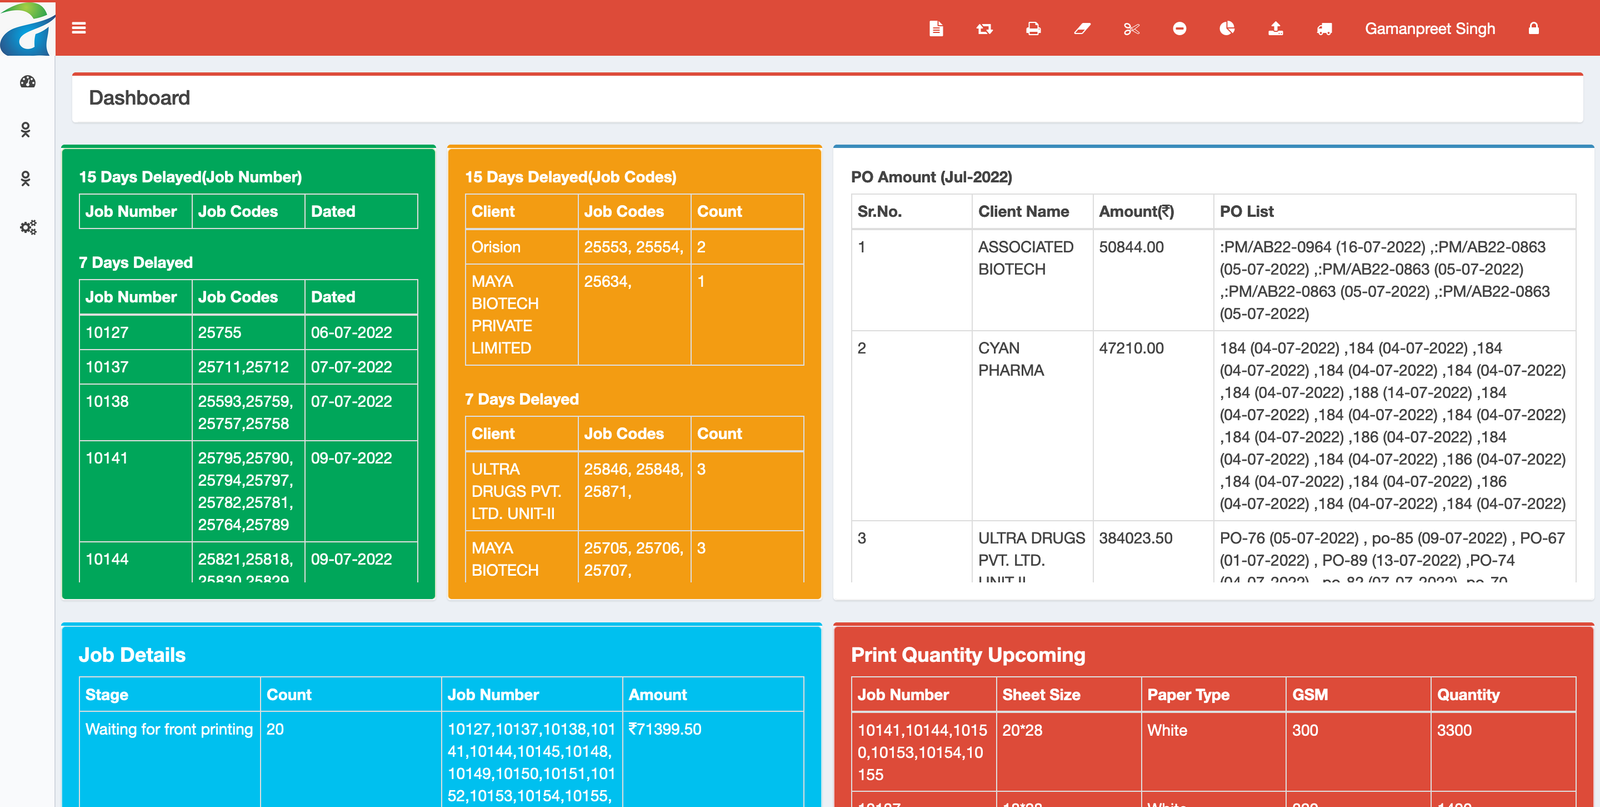Open the pie chart icon in the top bar
This screenshot has width=1600, height=807.
[x=1227, y=29]
